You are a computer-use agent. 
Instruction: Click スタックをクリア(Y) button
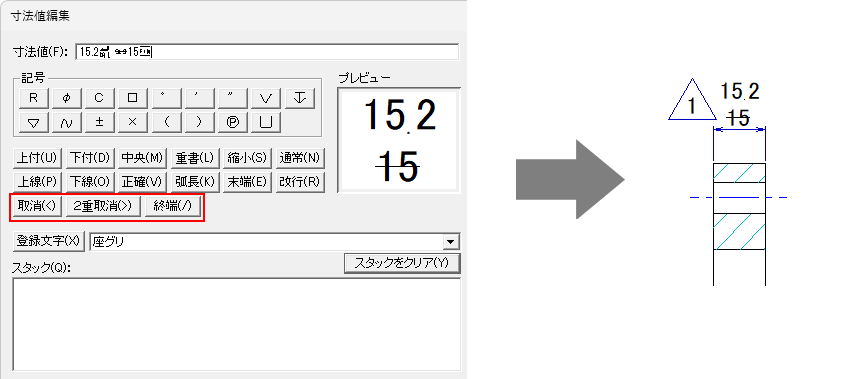coord(402,263)
